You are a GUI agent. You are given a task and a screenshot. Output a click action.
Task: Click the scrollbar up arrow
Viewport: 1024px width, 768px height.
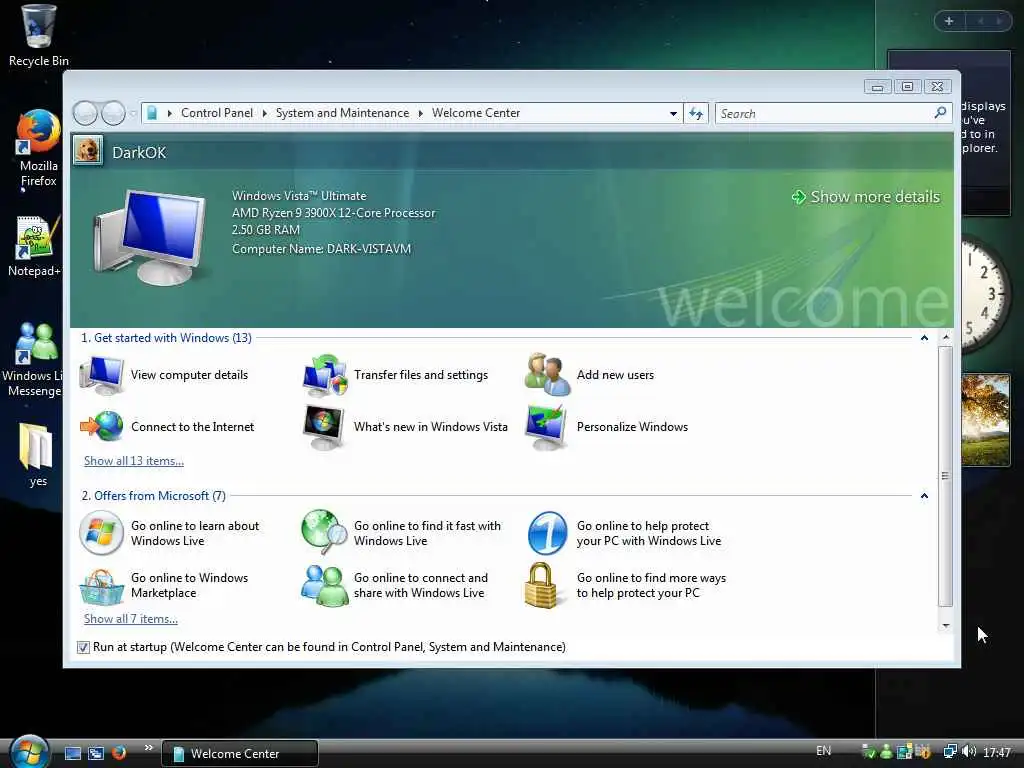945,338
